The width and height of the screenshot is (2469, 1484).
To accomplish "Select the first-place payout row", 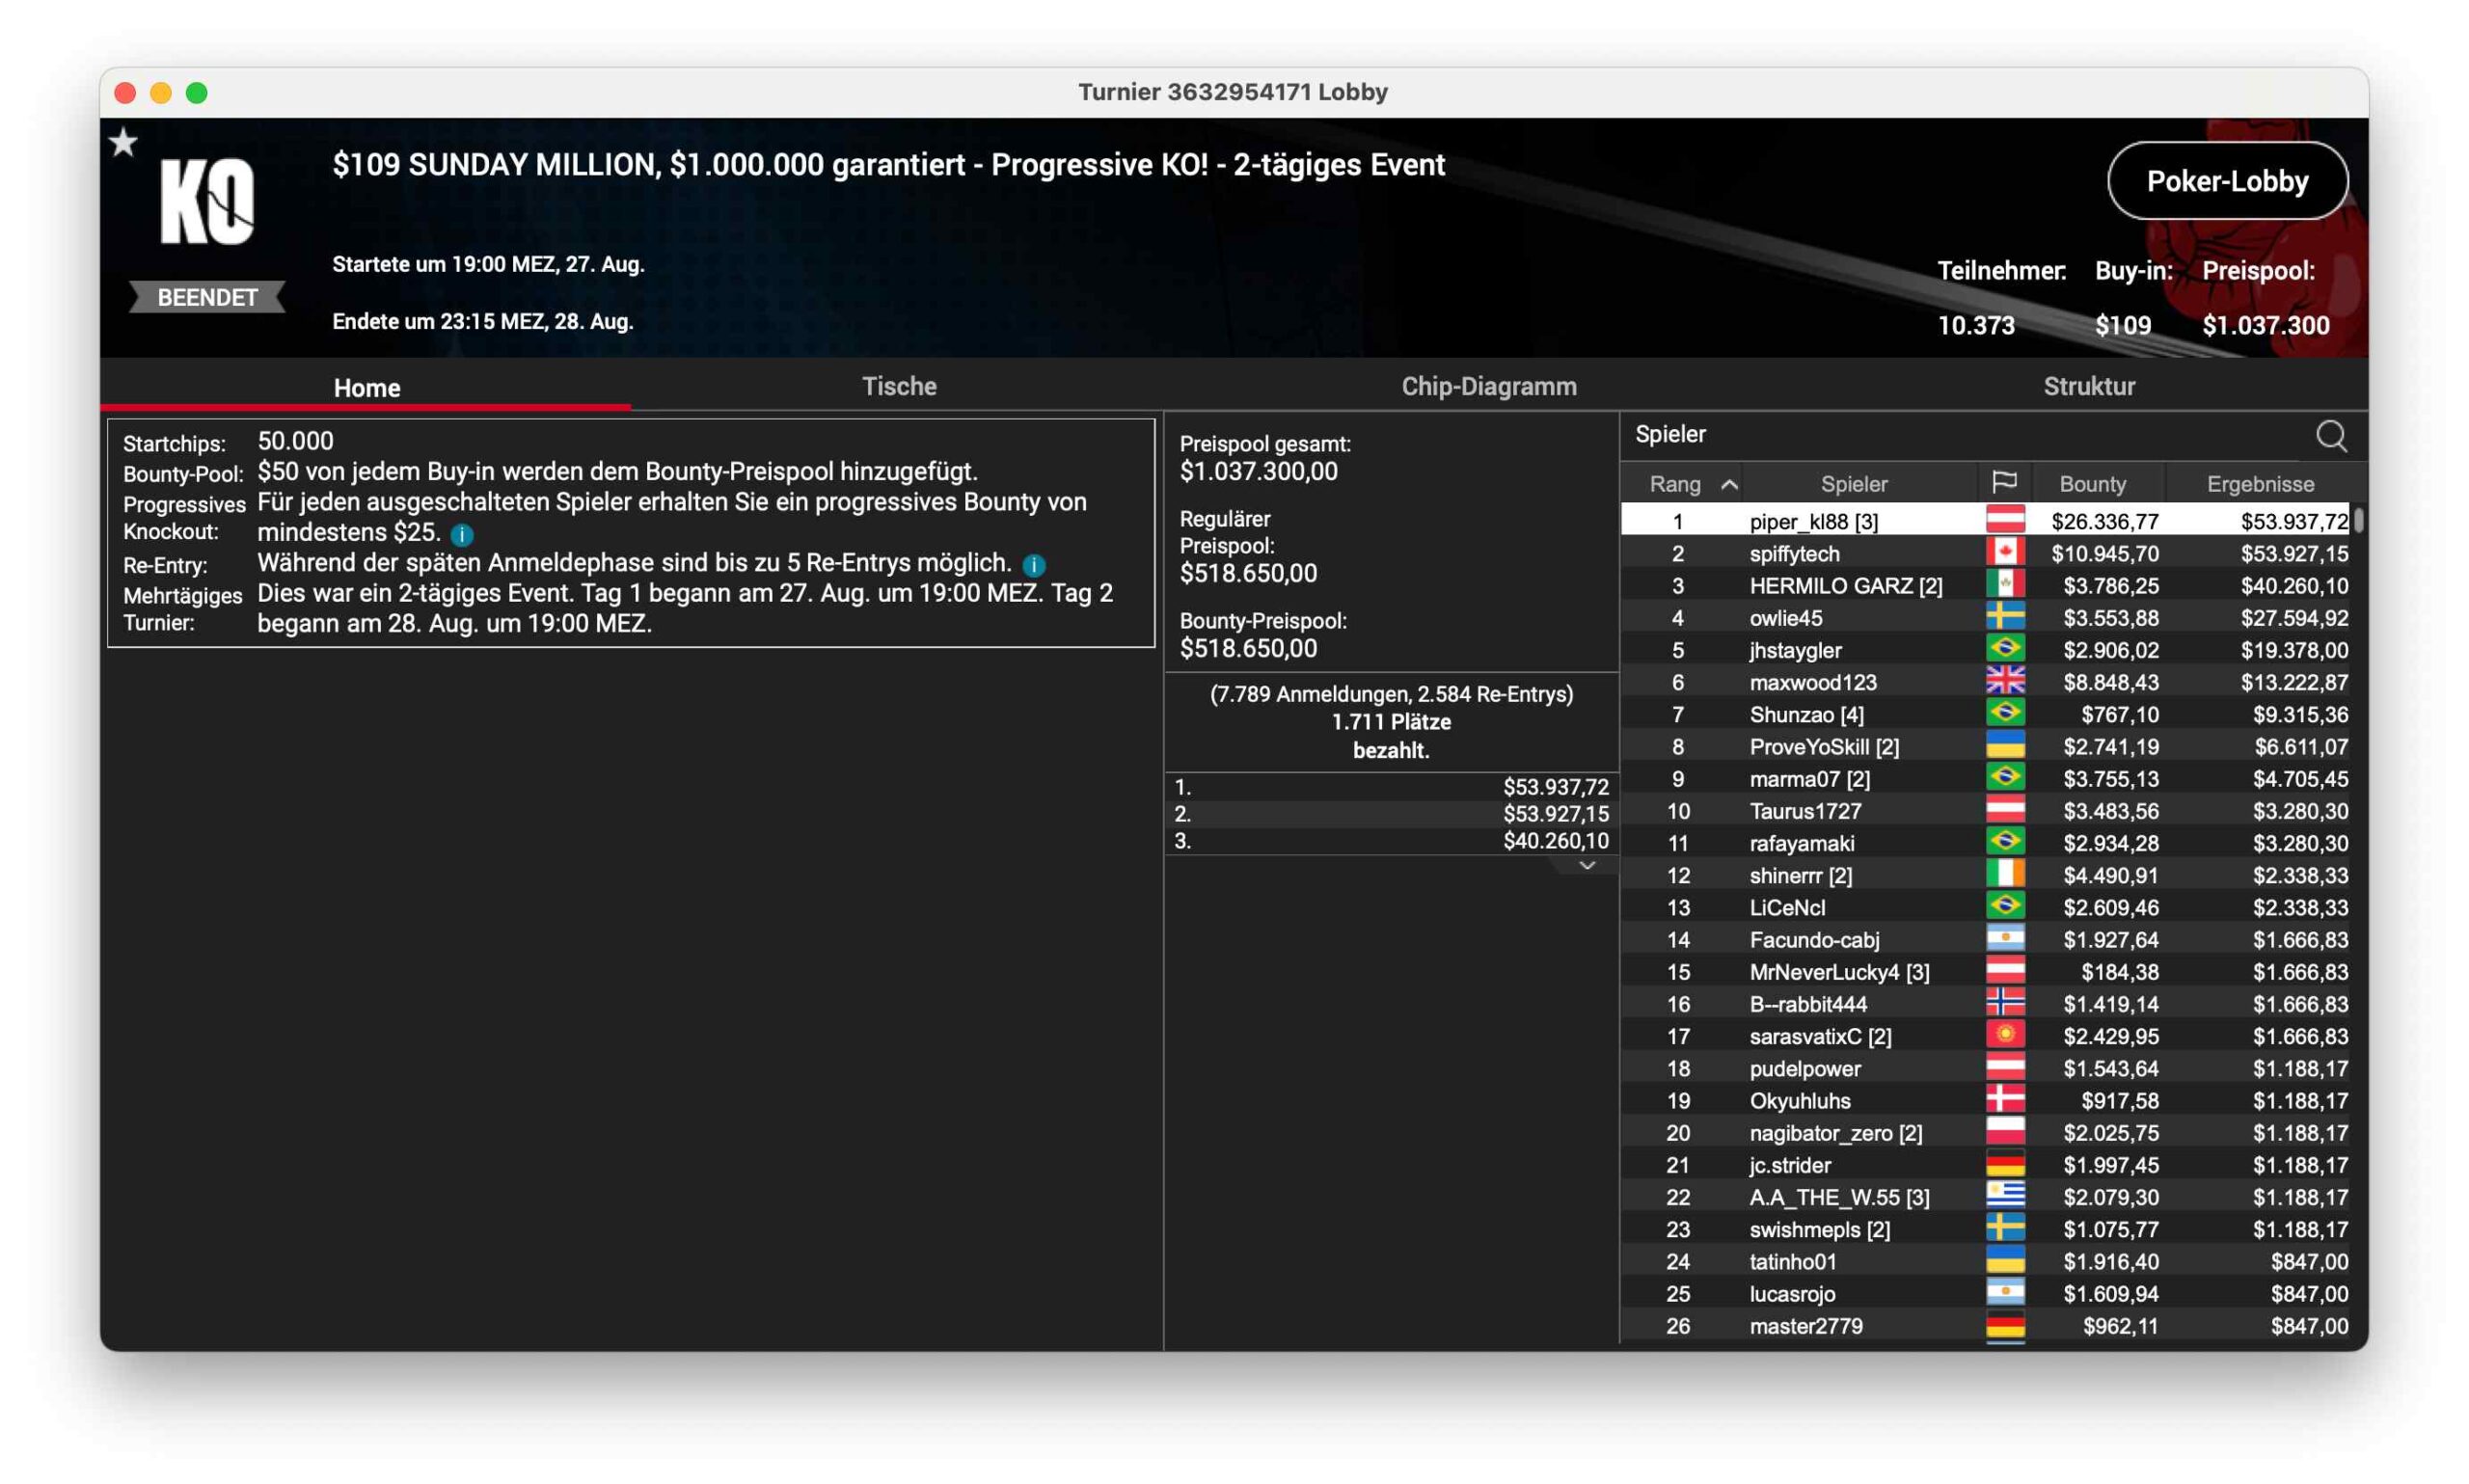I will point(1390,787).
